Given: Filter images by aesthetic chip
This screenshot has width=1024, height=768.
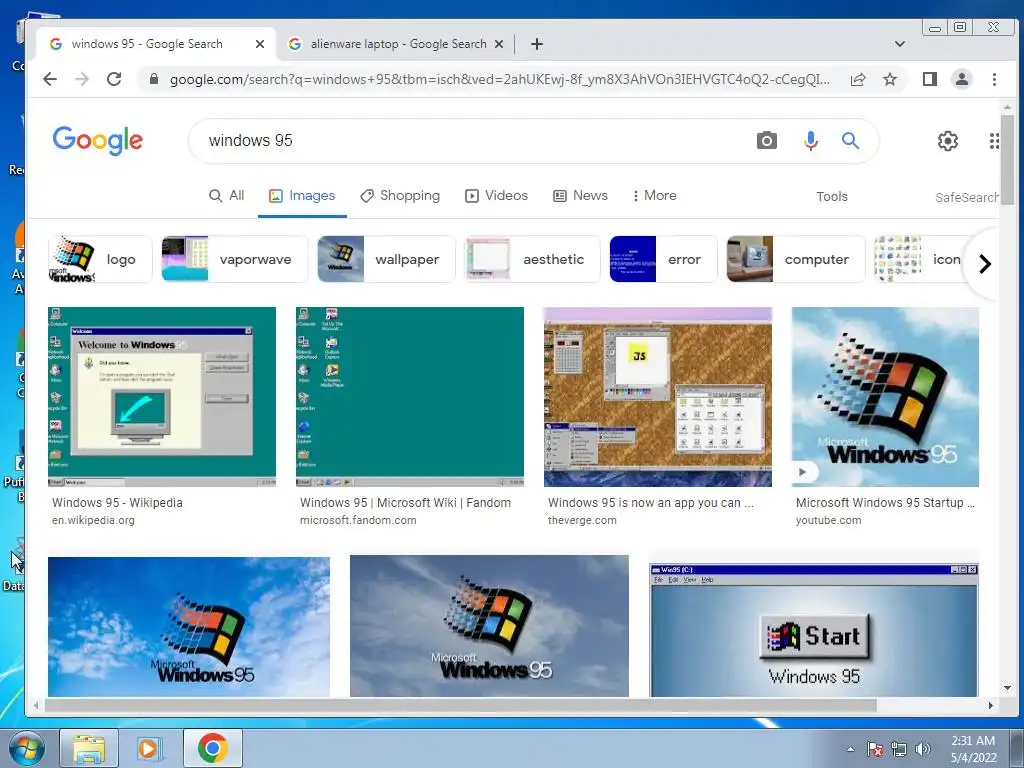Looking at the screenshot, I should point(532,259).
